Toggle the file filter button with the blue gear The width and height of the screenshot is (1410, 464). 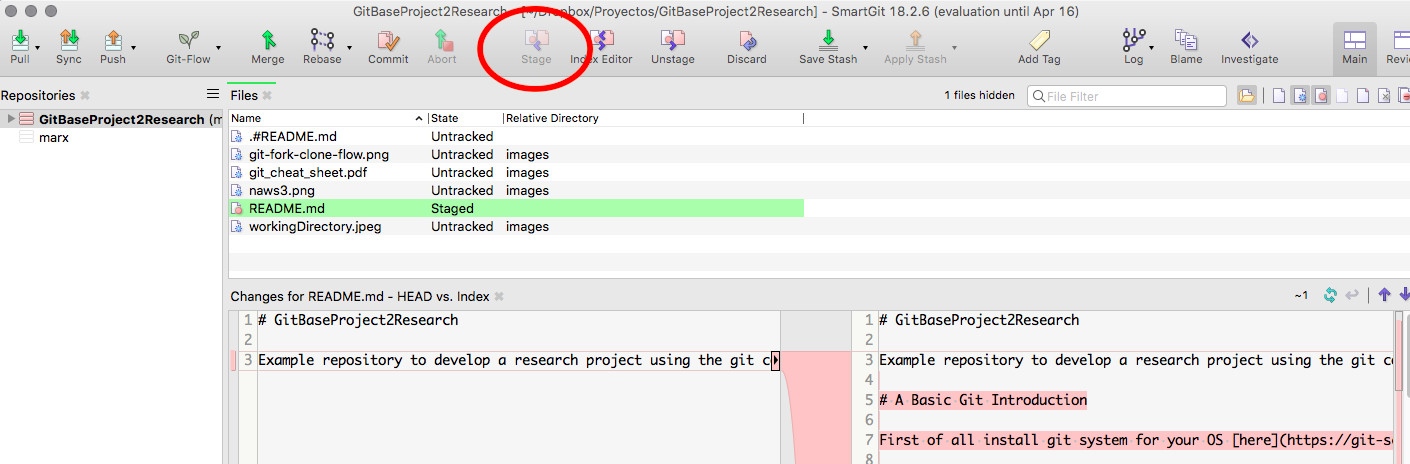tap(1299, 96)
